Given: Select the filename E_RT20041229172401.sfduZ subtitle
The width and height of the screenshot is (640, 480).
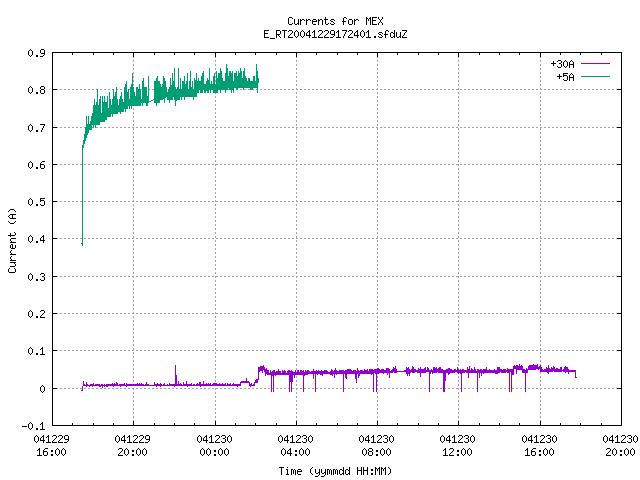Looking at the screenshot, I should (335, 34).
